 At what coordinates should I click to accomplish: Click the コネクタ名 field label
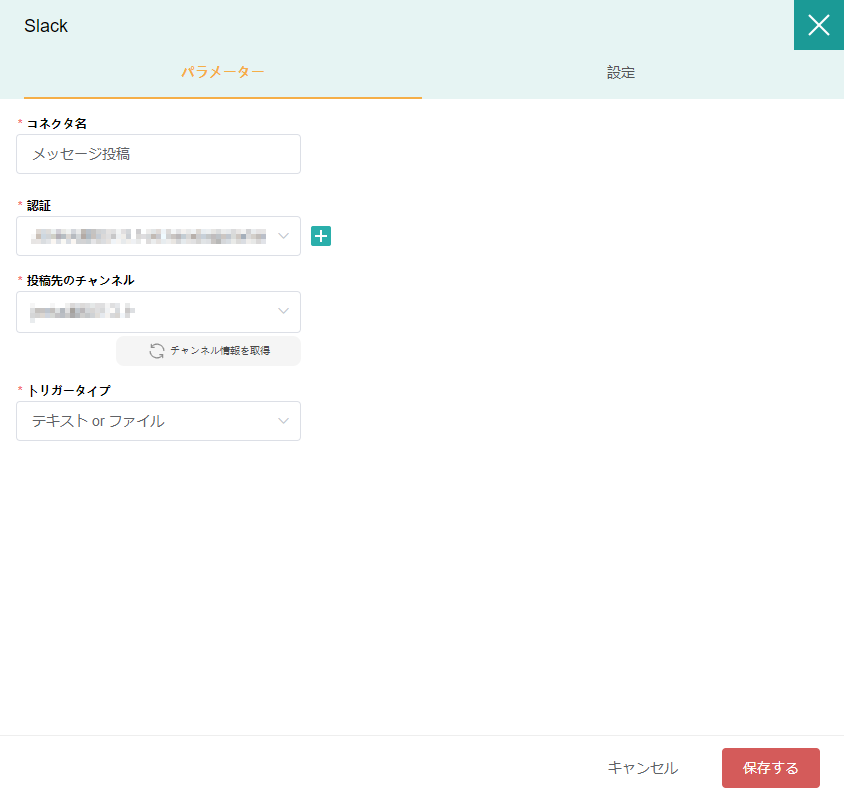(x=57, y=123)
